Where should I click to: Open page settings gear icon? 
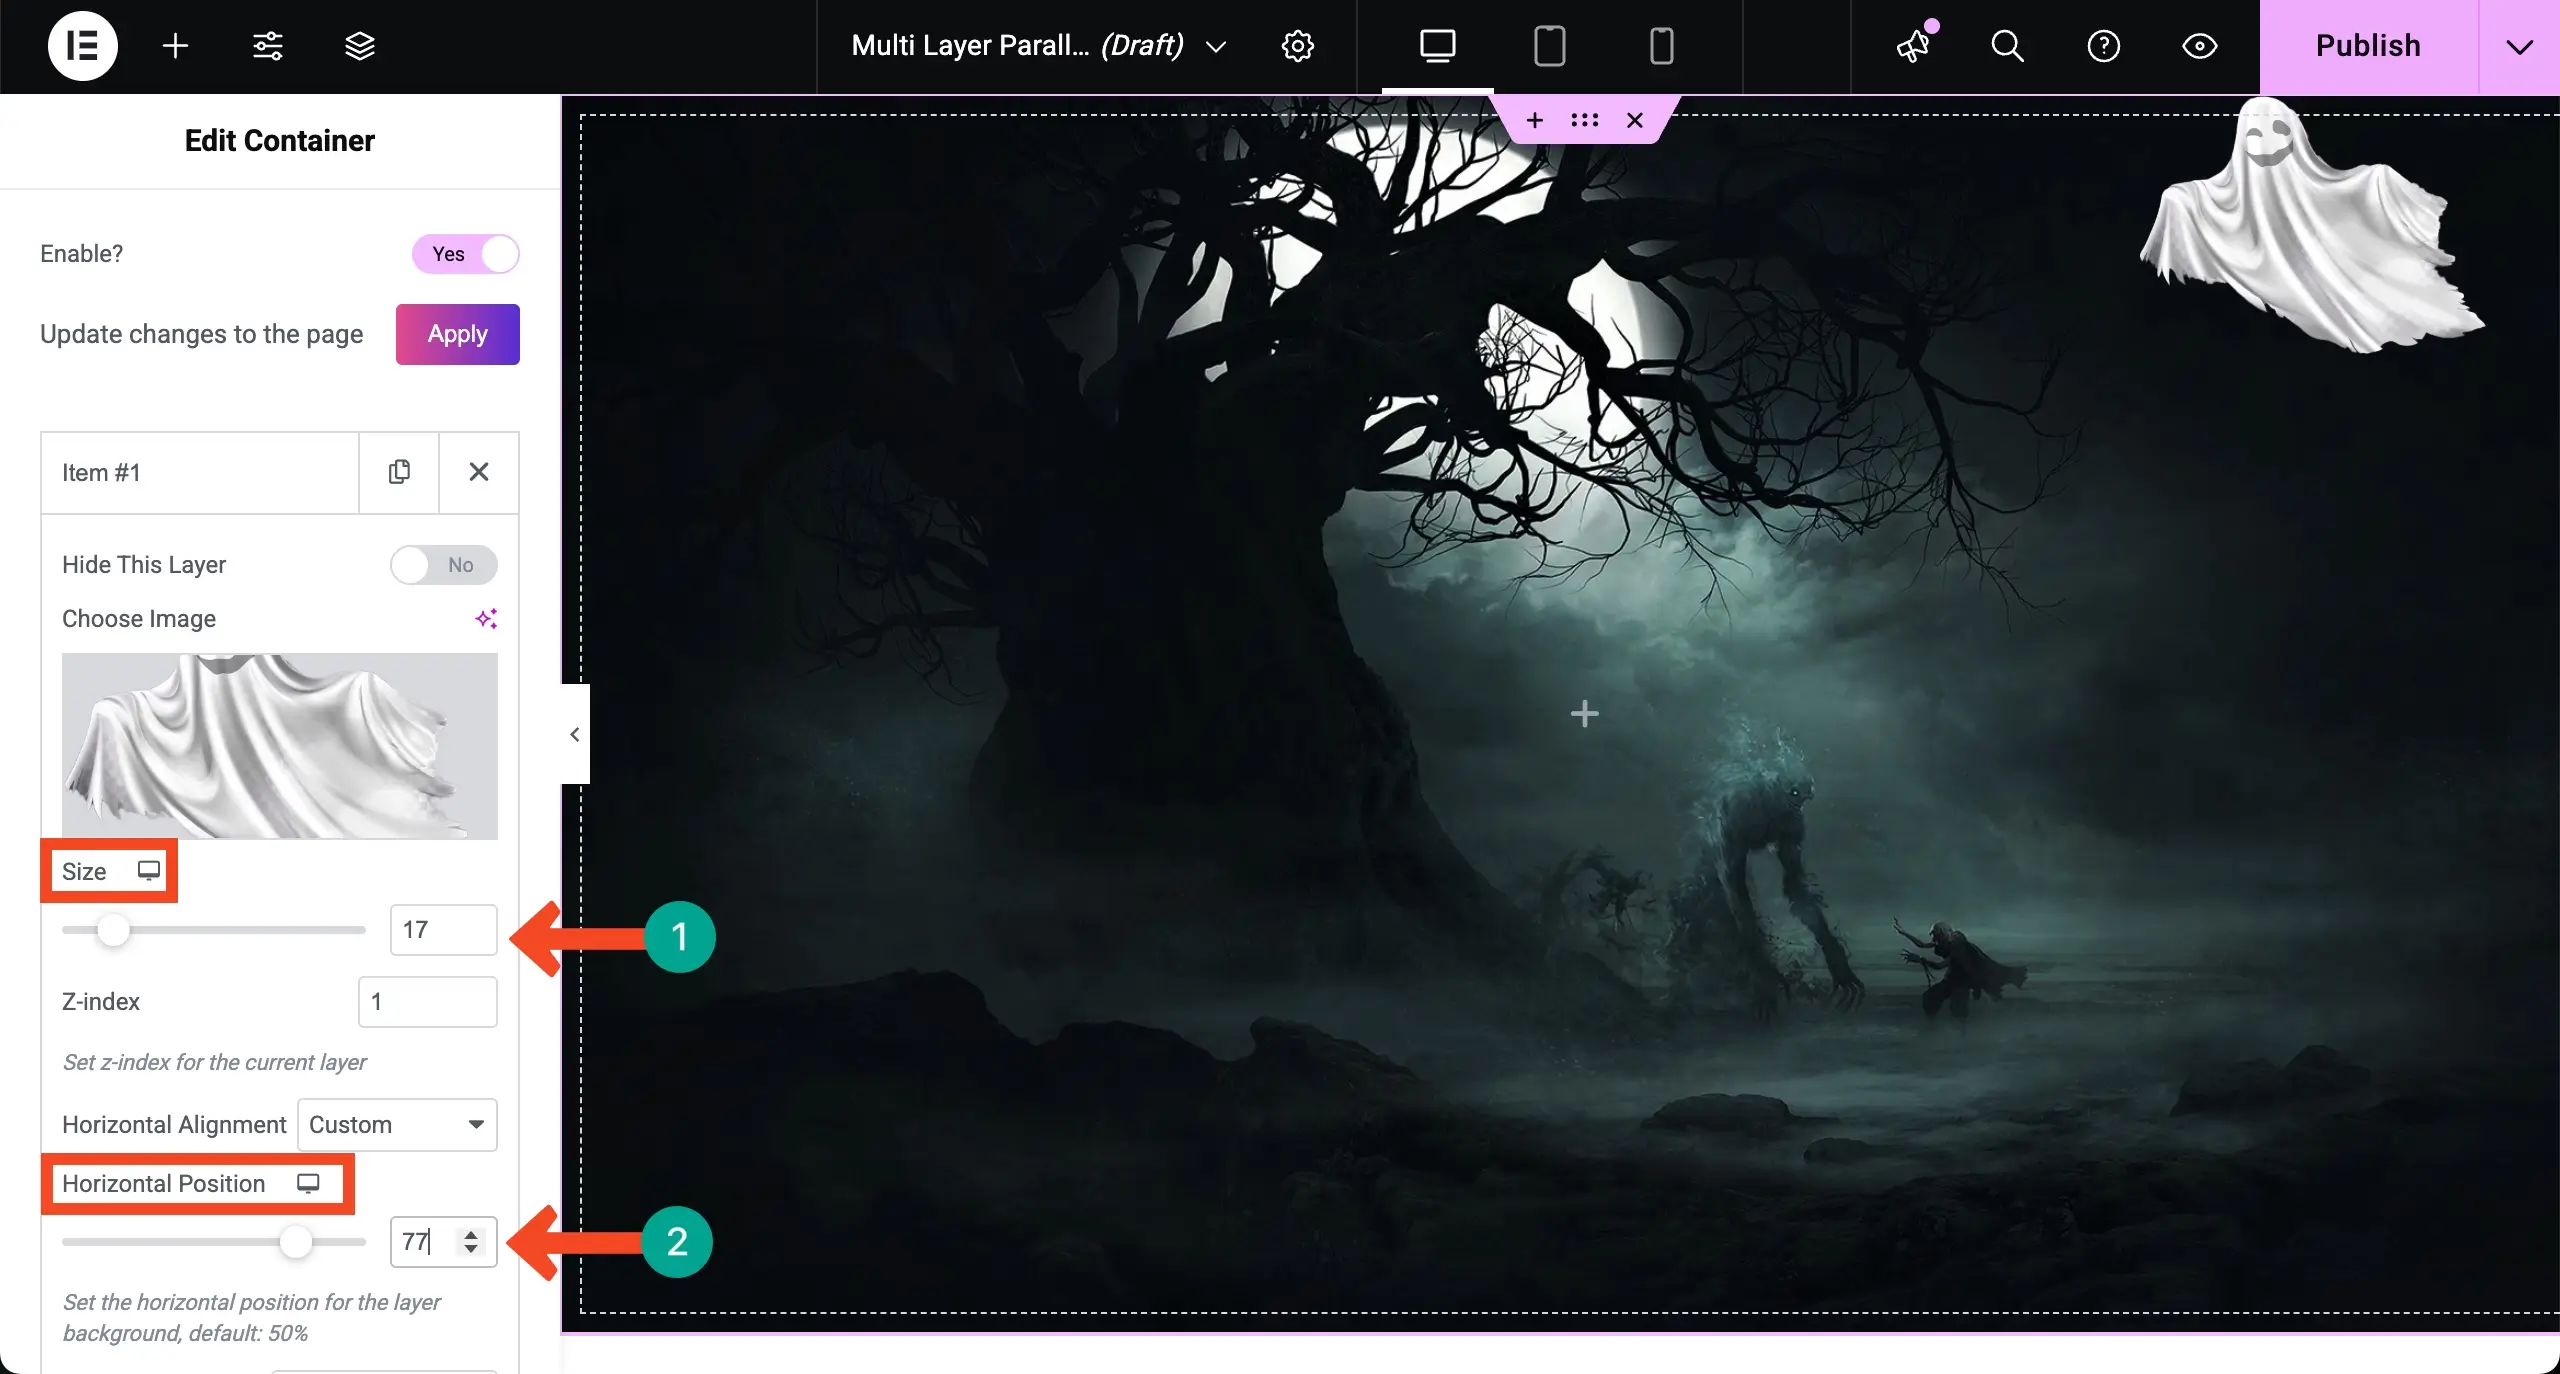coord(1297,46)
